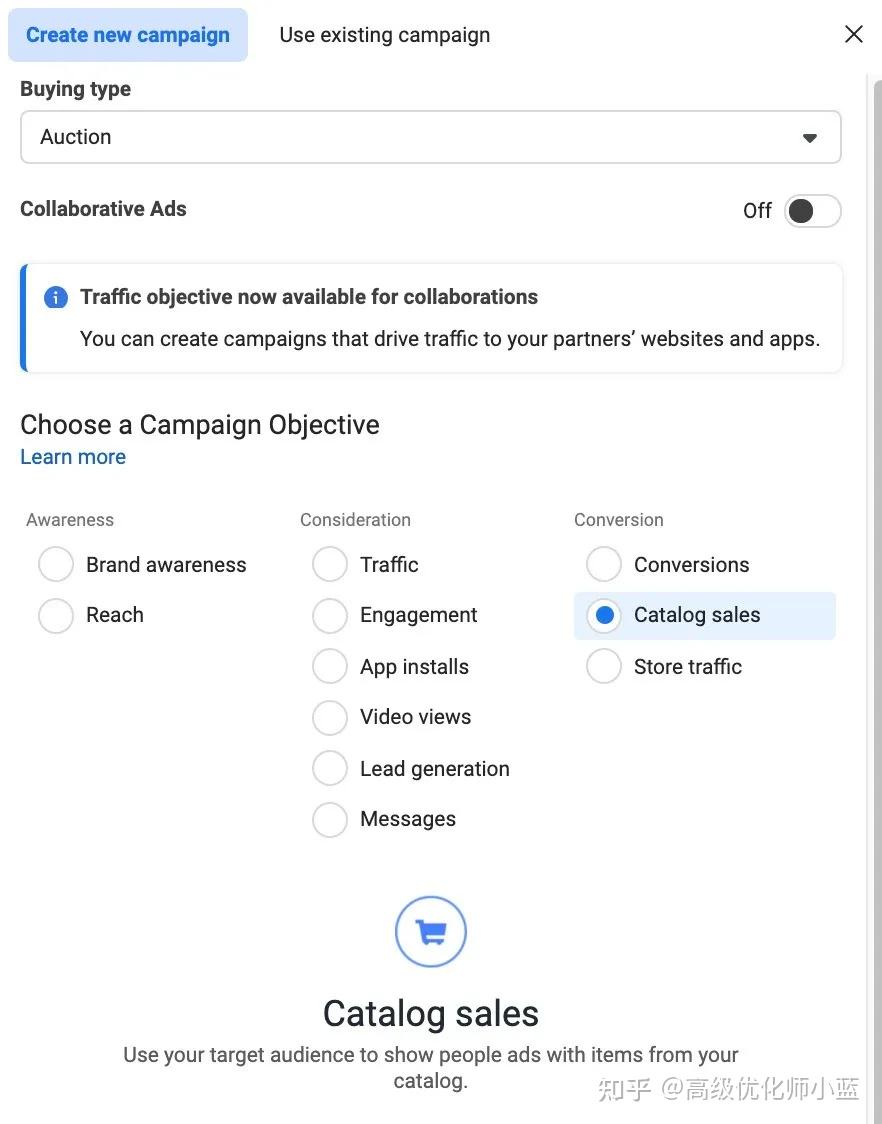
Task: Switch to Use existing campaign tab
Action: point(384,34)
